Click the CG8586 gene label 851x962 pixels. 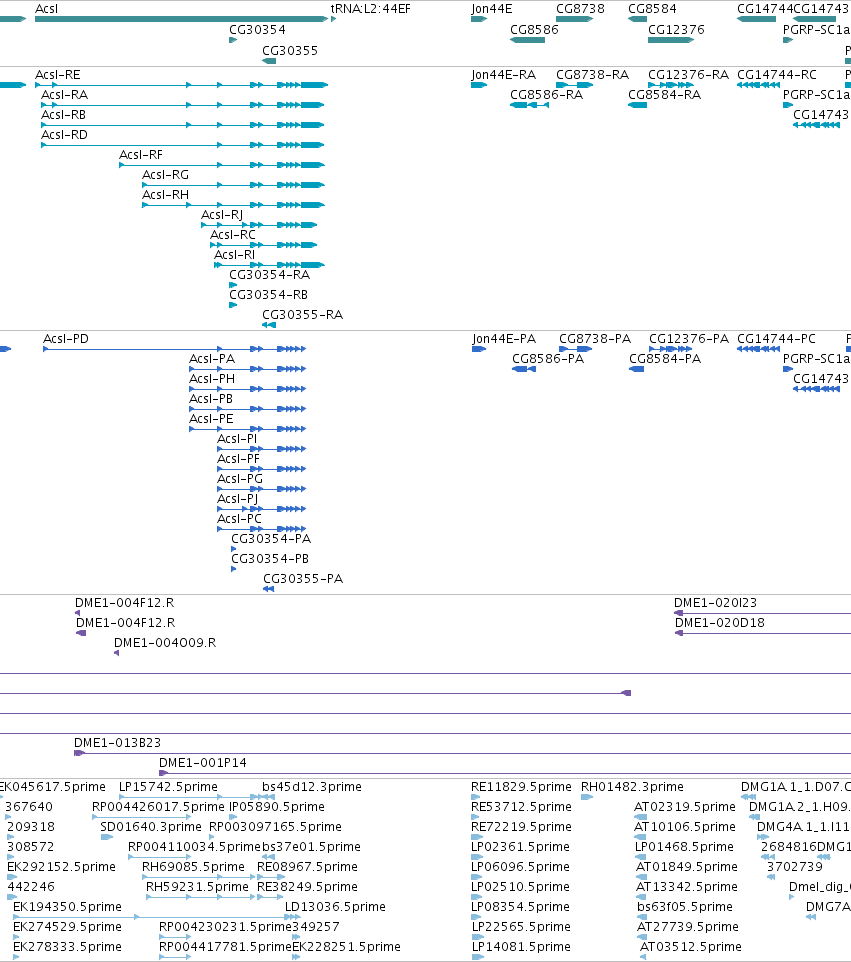pos(534,29)
